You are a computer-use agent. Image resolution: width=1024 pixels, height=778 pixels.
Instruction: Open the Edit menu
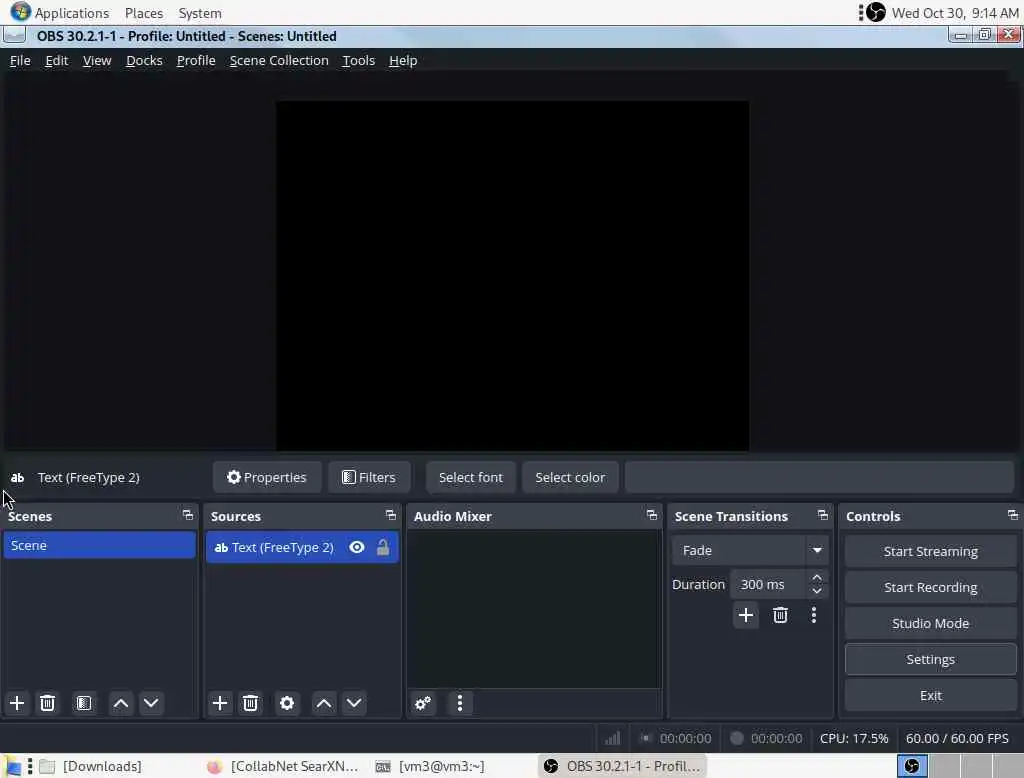(57, 60)
